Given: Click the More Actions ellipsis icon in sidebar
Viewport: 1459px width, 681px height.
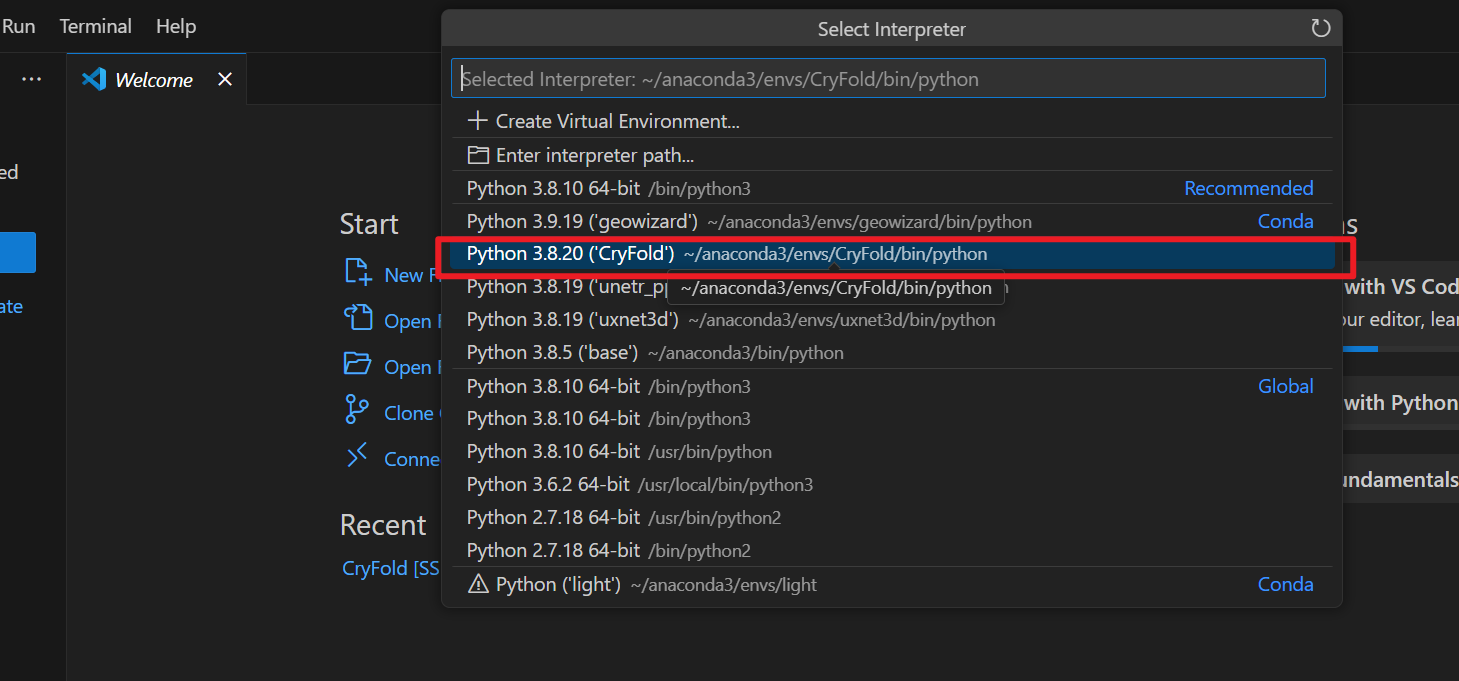Looking at the screenshot, I should [x=31, y=79].
